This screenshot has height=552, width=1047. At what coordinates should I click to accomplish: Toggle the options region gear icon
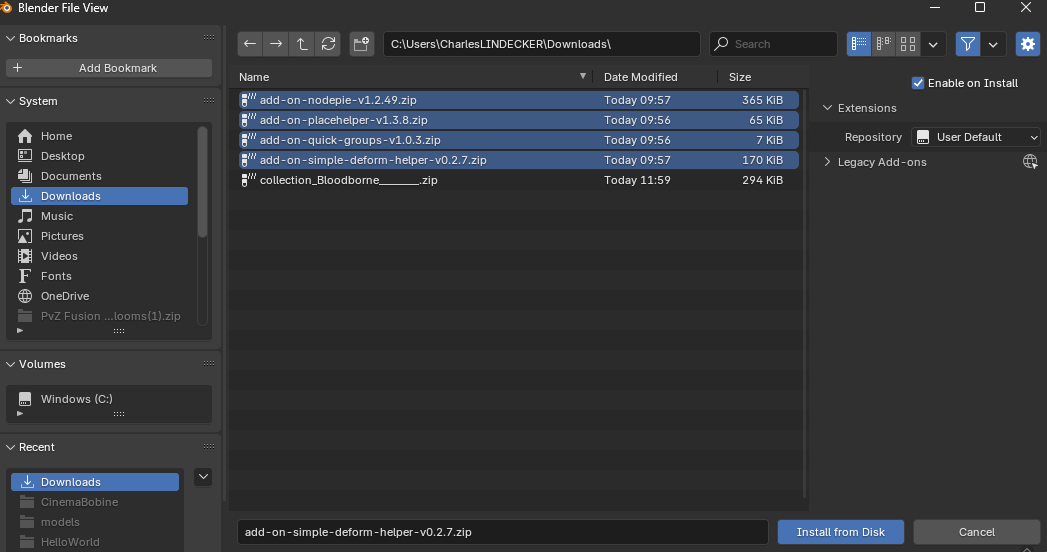tap(1028, 44)
